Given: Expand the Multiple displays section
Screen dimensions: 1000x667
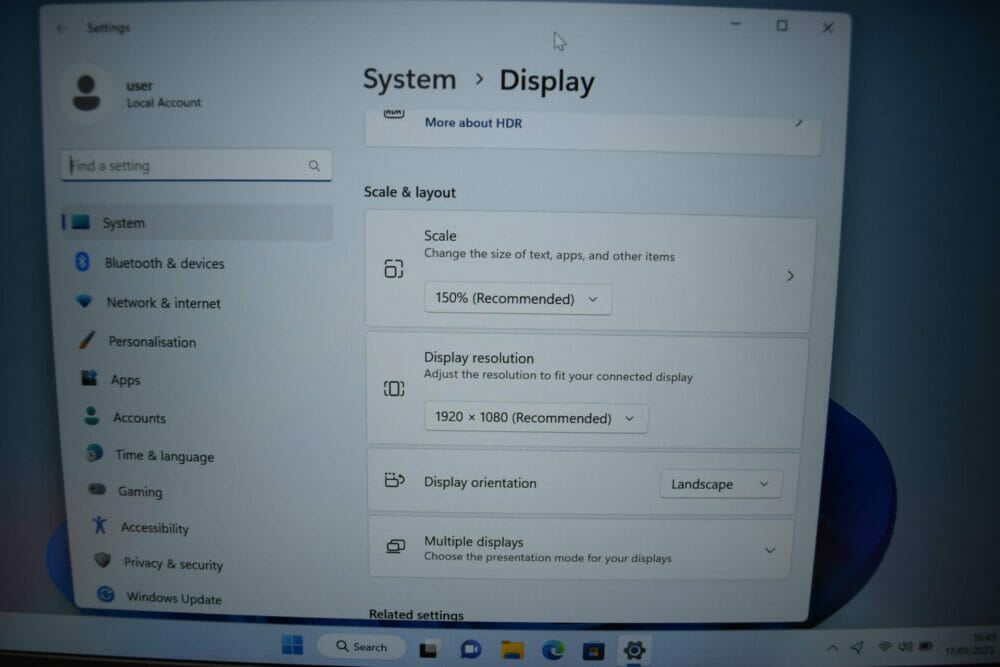Looking at the screenshot, I should [770, 550].
